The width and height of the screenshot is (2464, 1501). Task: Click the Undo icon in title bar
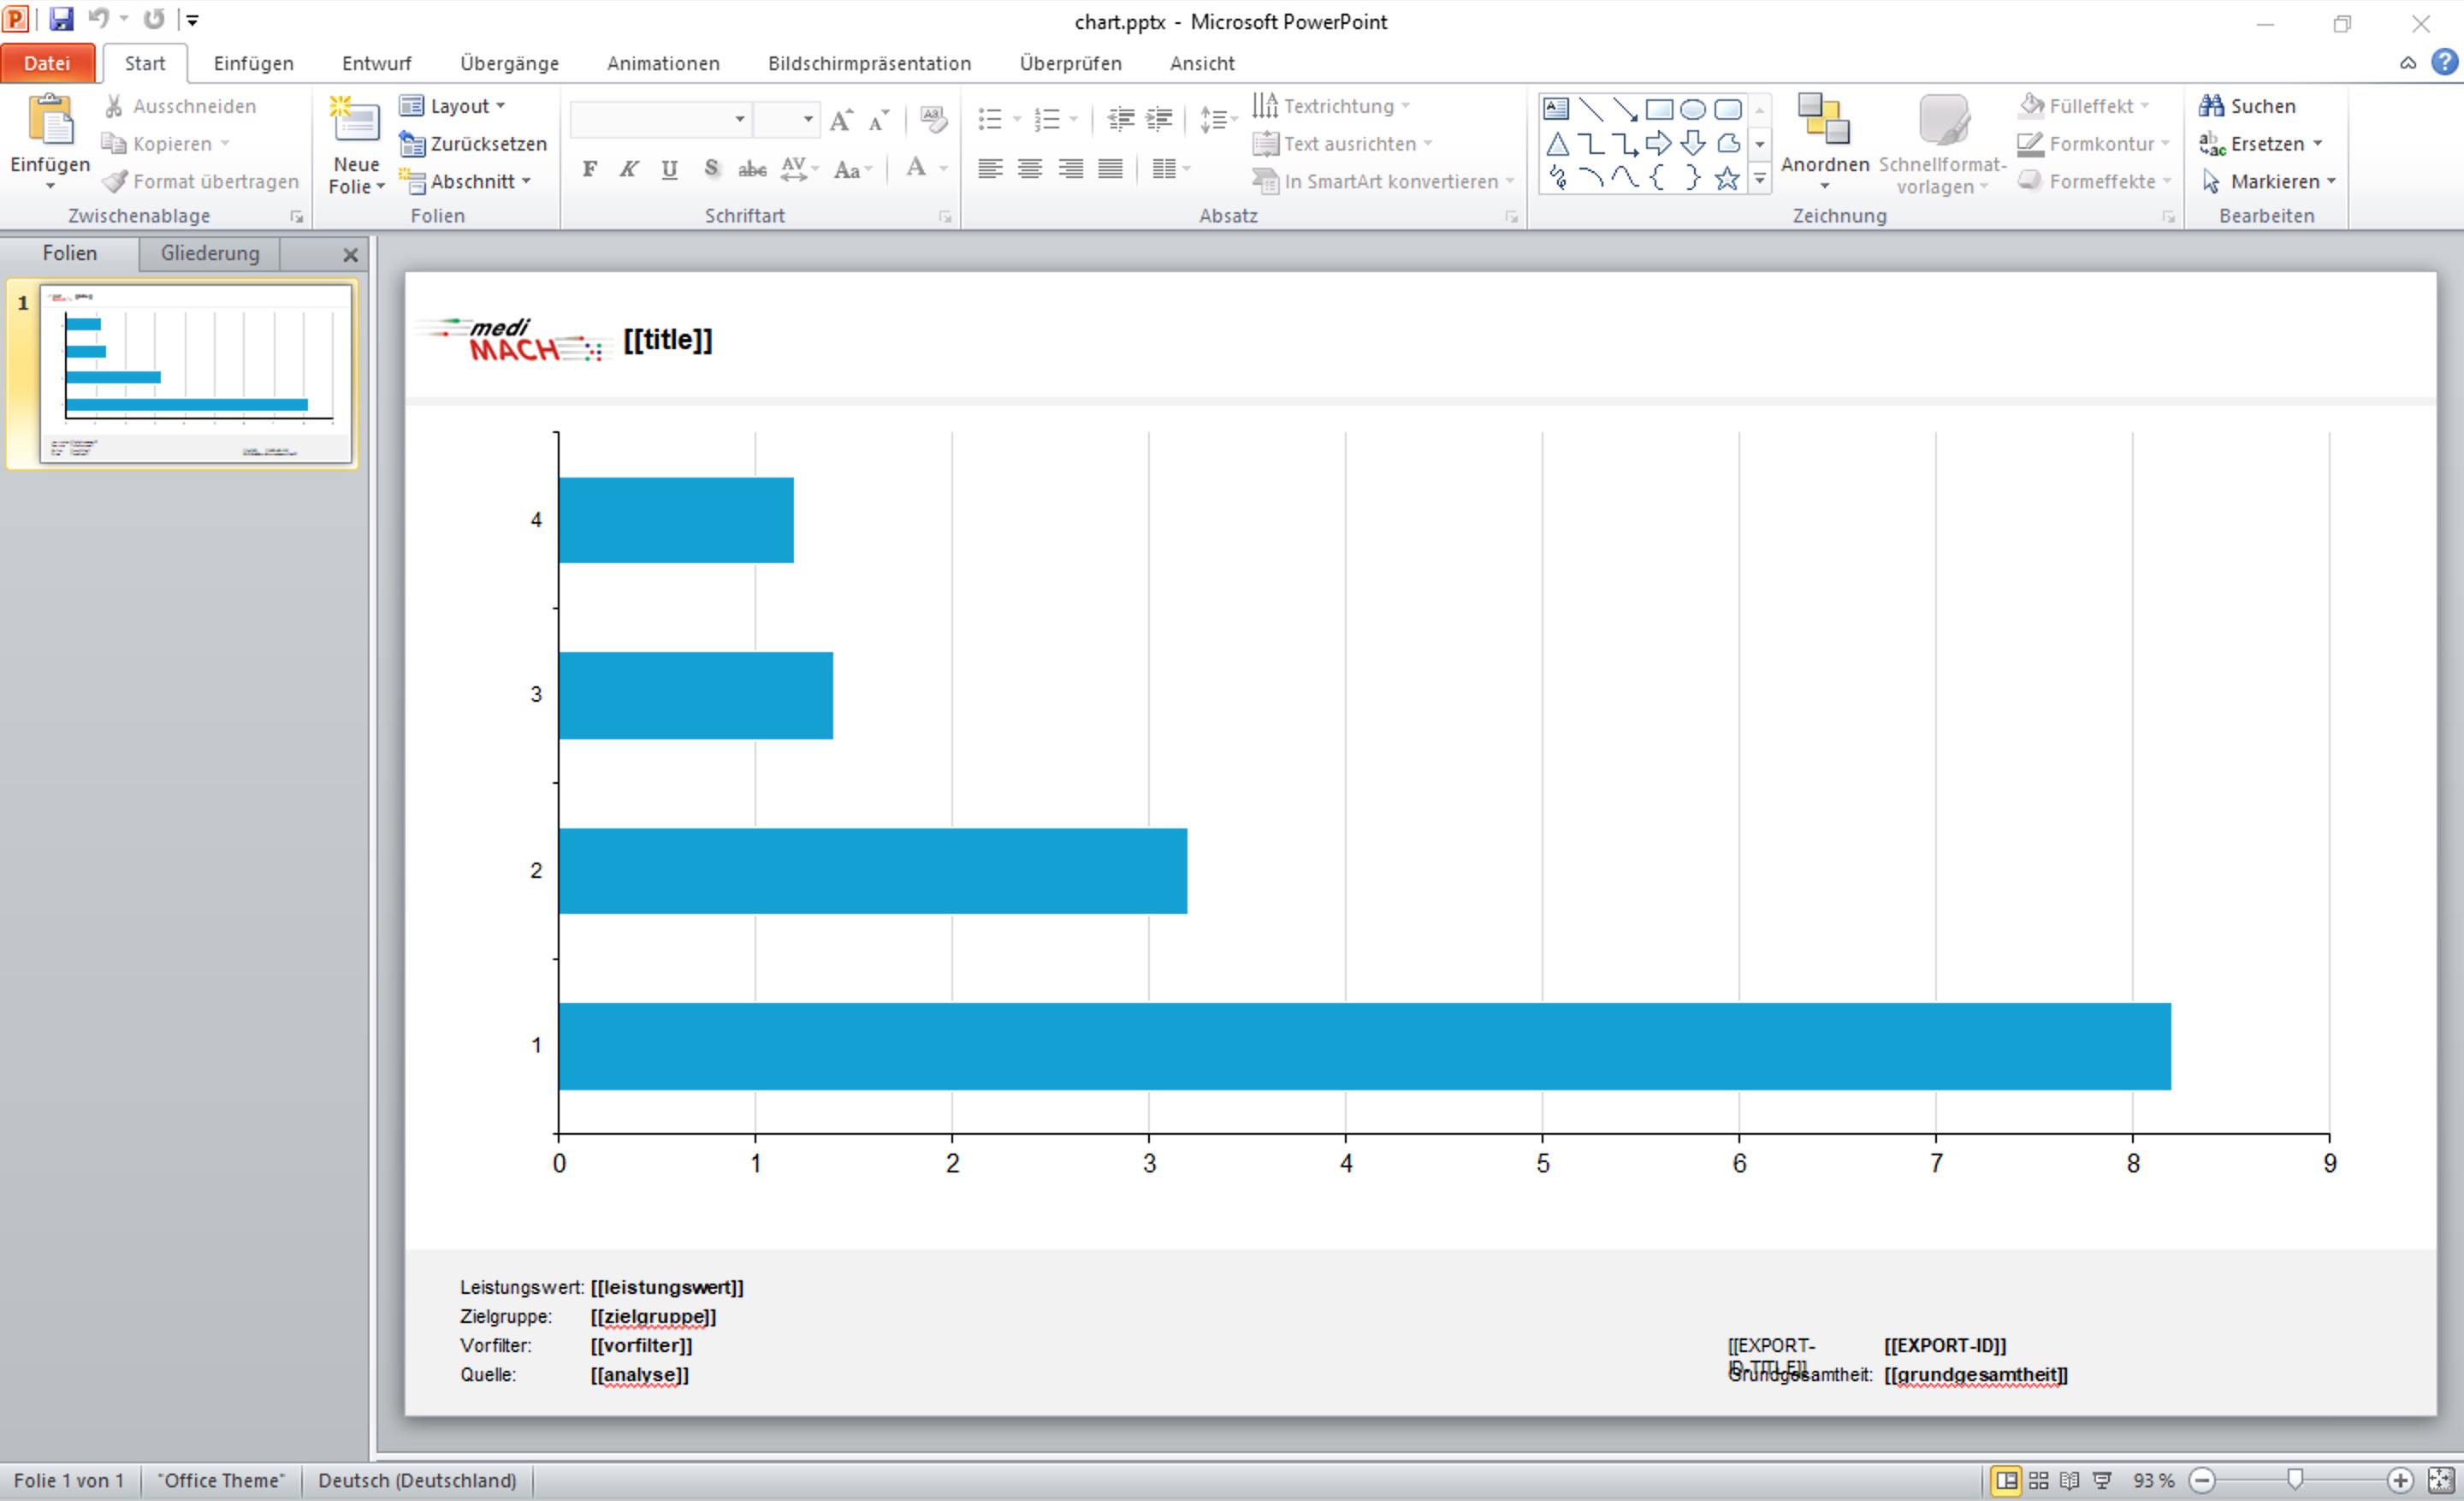(99, 19)
